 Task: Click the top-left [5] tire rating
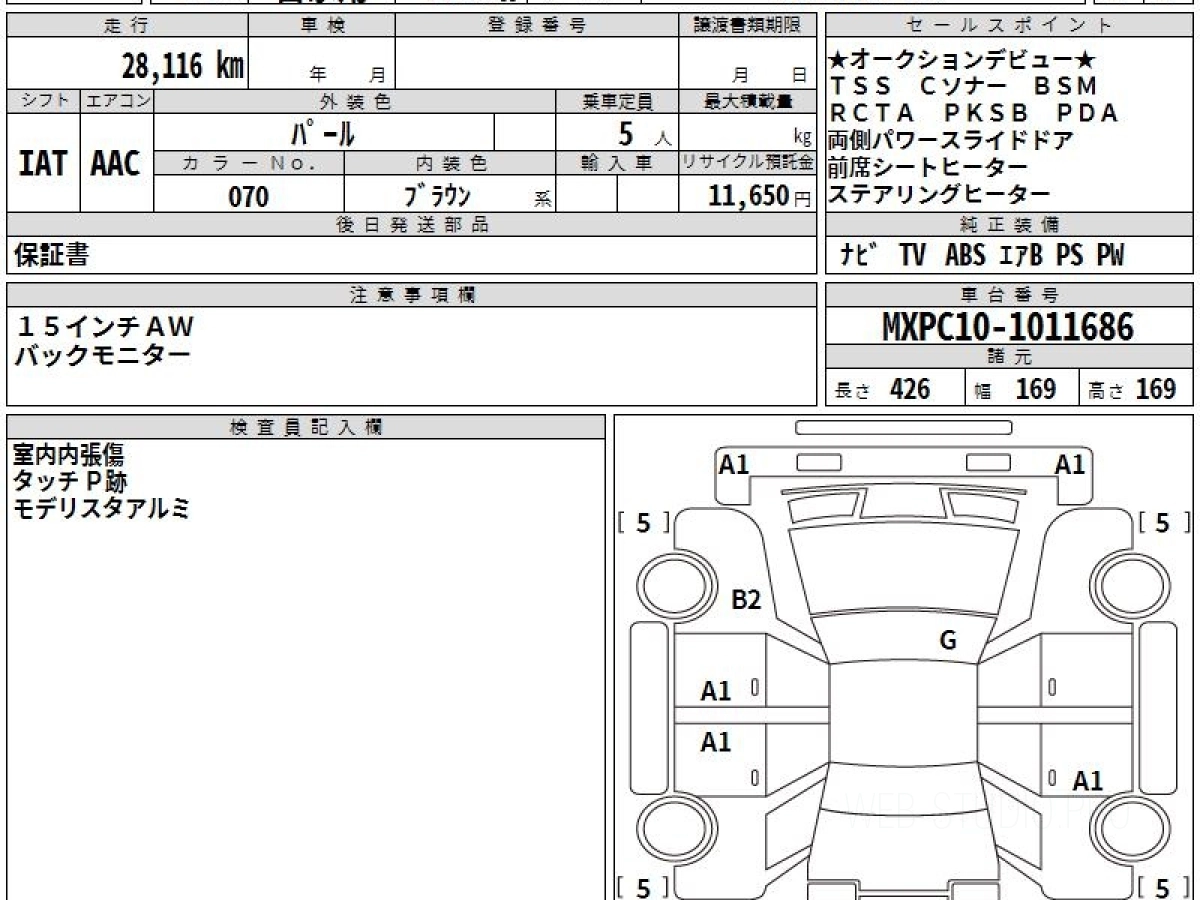coord(644,523)
